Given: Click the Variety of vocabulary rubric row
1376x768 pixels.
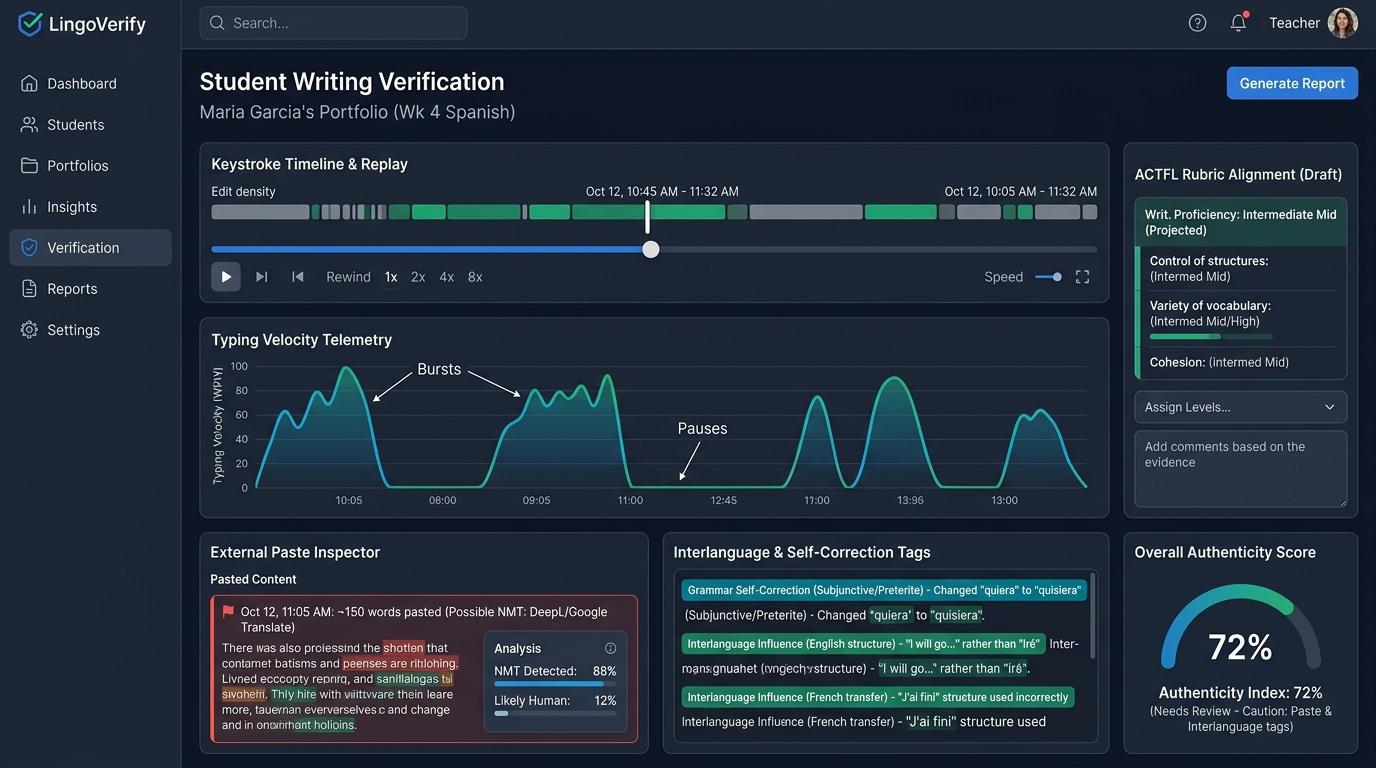Looking at the screenshot, I should pos(1242,318).
